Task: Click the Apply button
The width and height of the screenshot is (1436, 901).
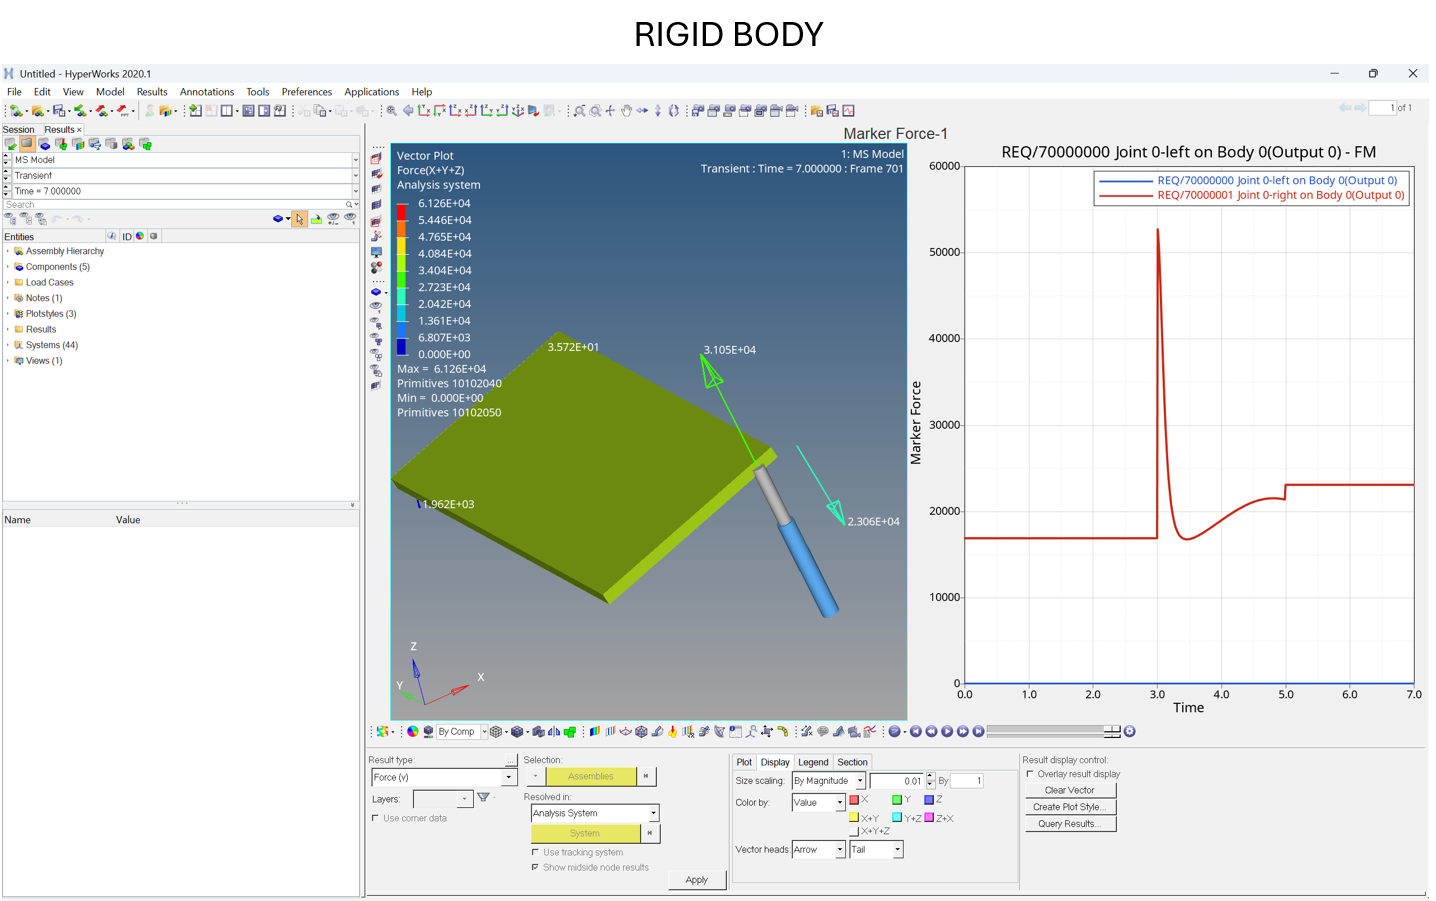Action: pyautogui.click(x=697, y=880)
